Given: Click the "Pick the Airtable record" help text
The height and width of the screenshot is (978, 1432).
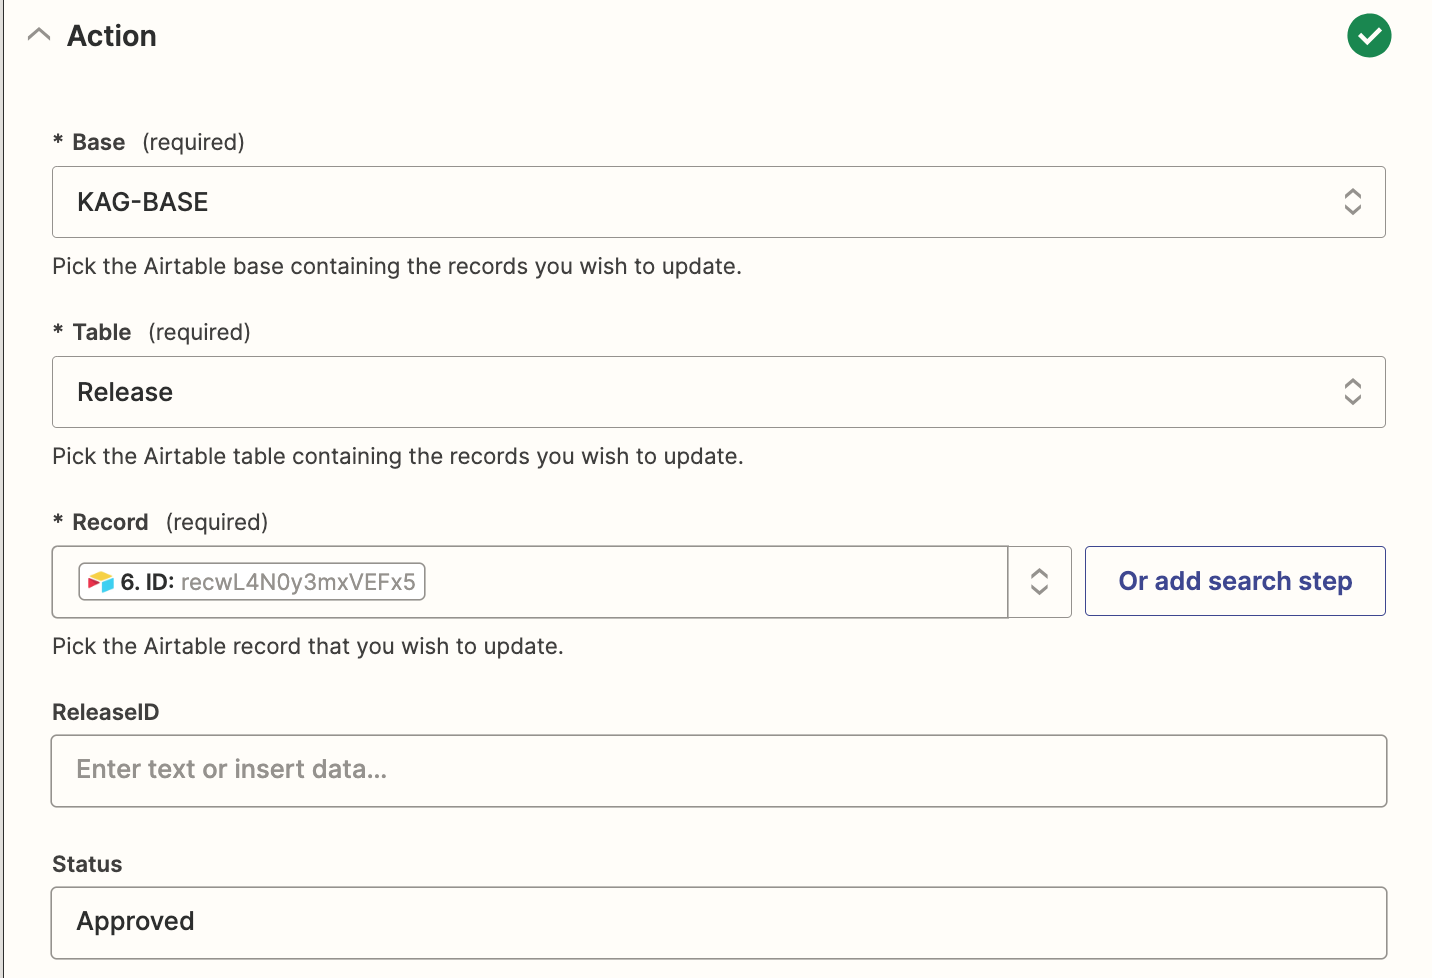Looking at the screenshot, I should tap(307, 646).
